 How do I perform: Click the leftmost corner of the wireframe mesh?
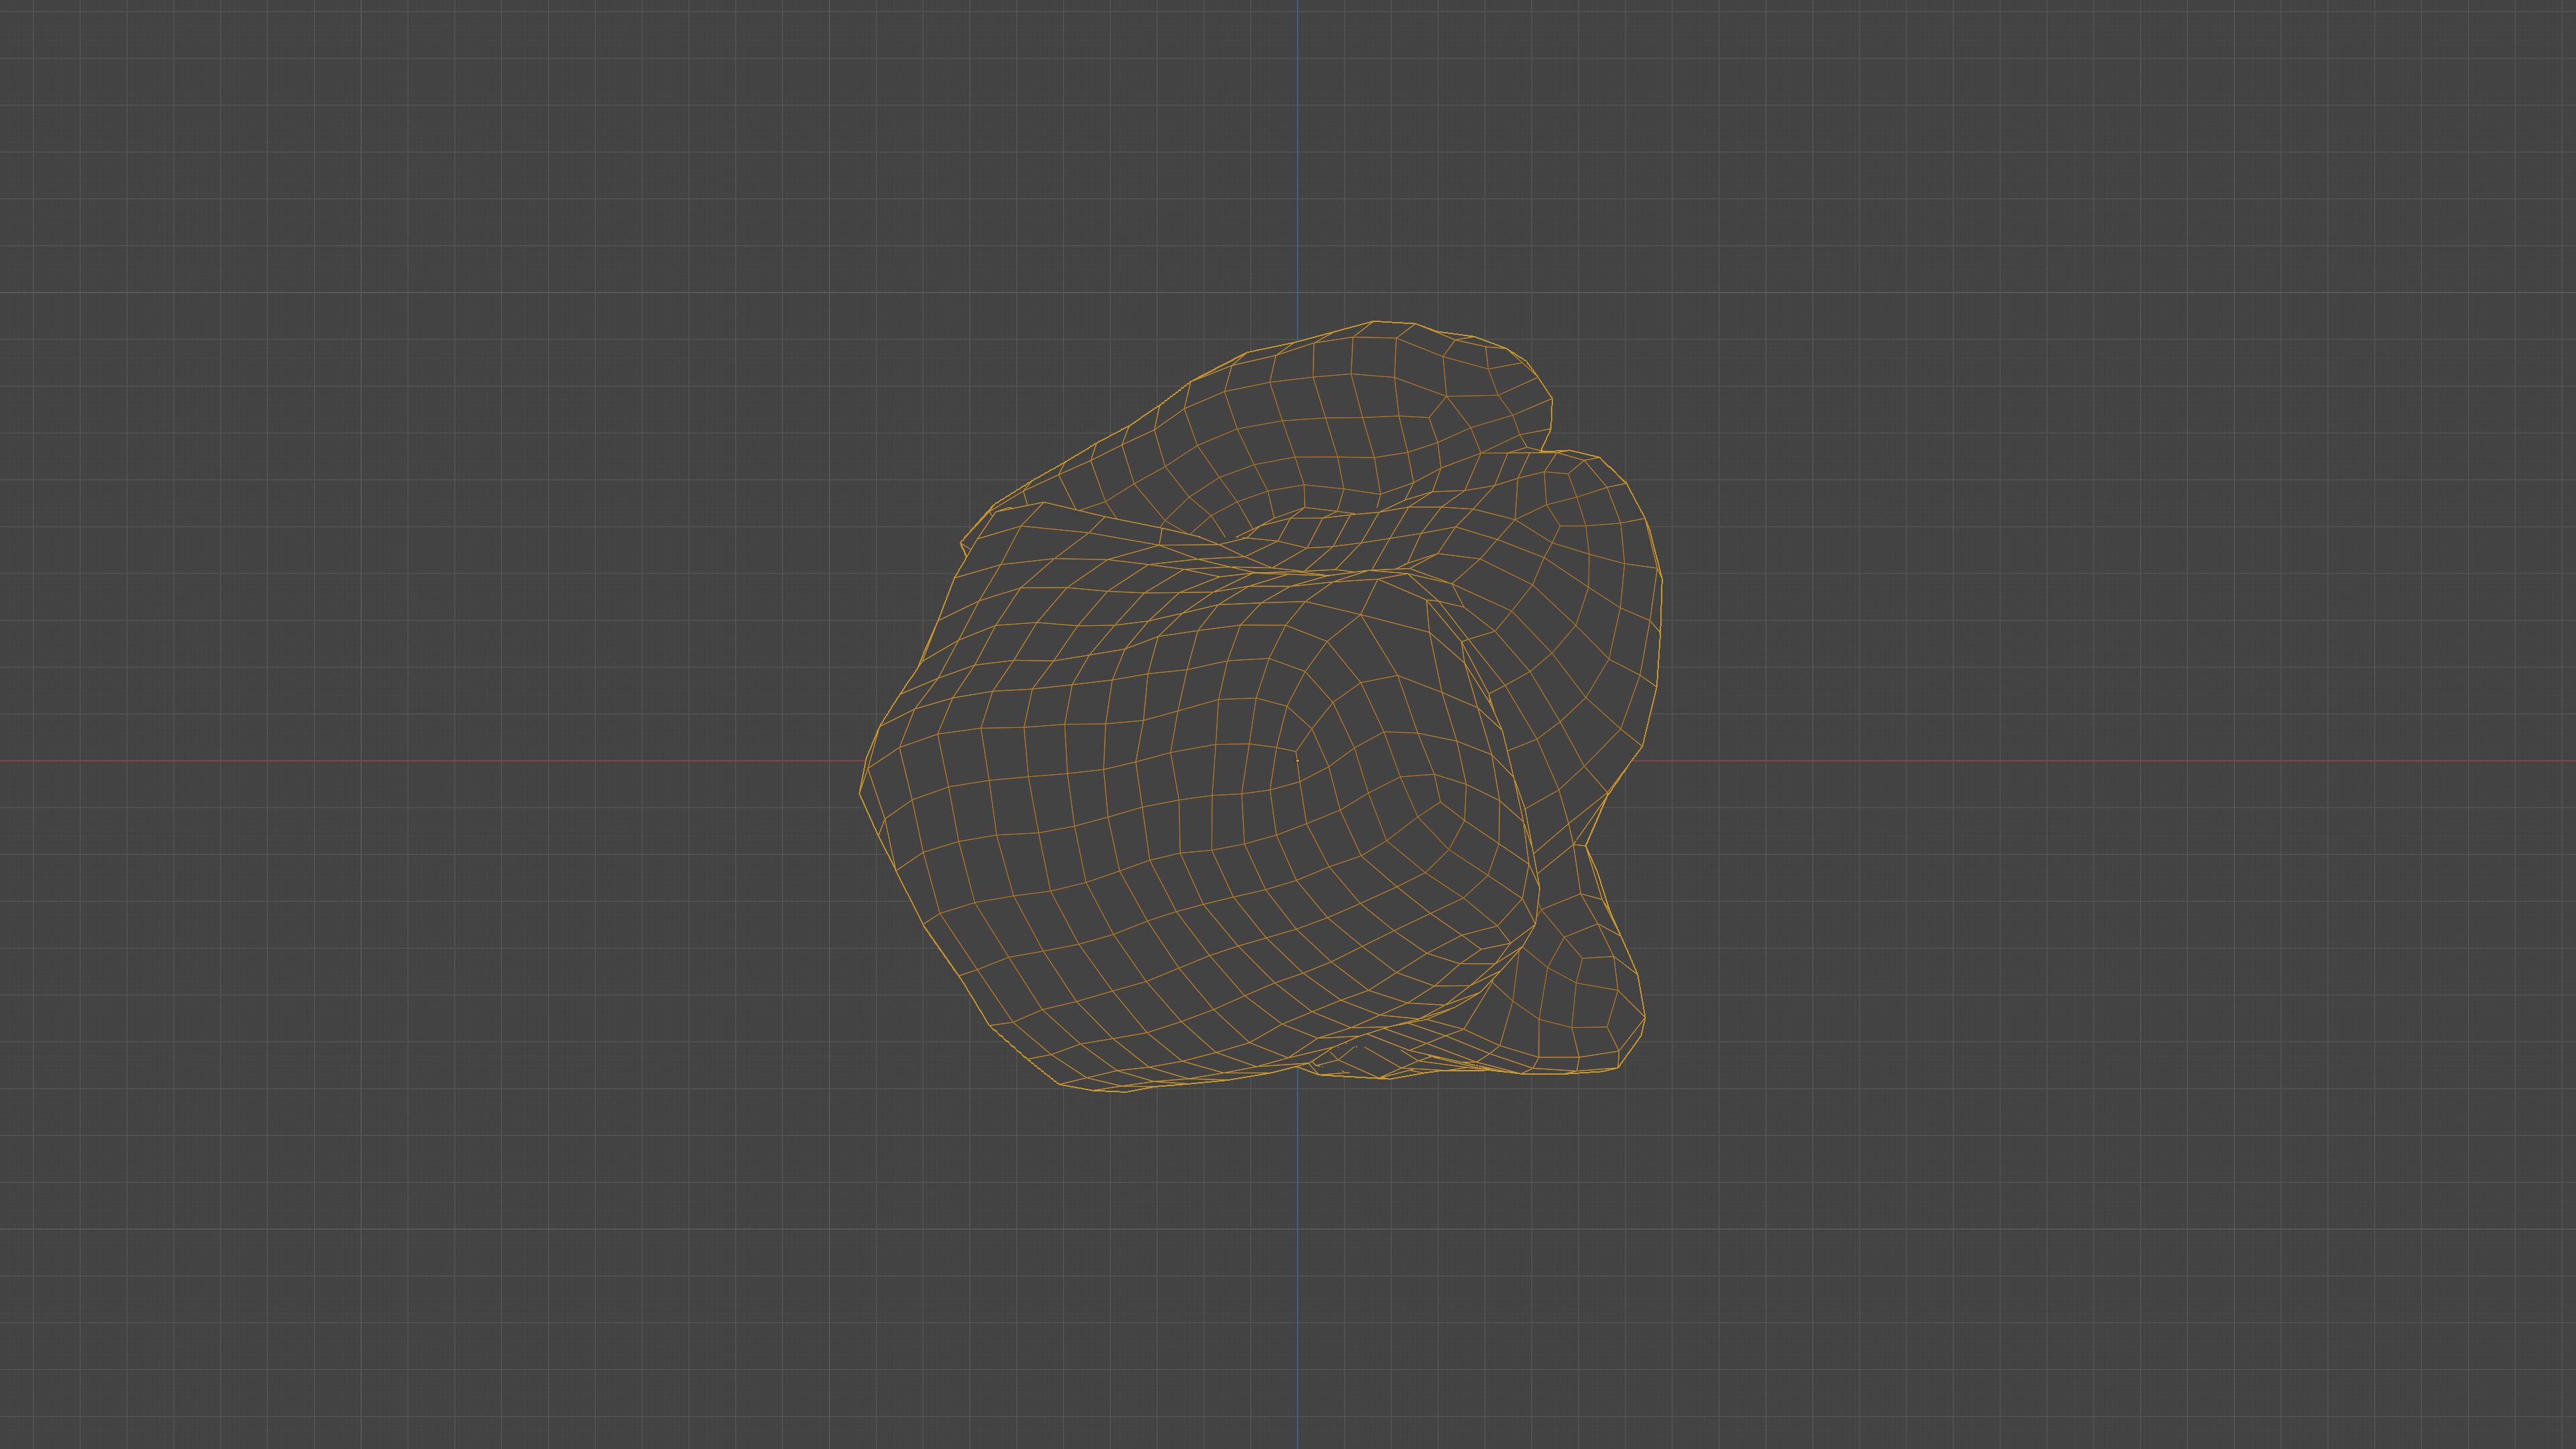[x=861, y=793]
